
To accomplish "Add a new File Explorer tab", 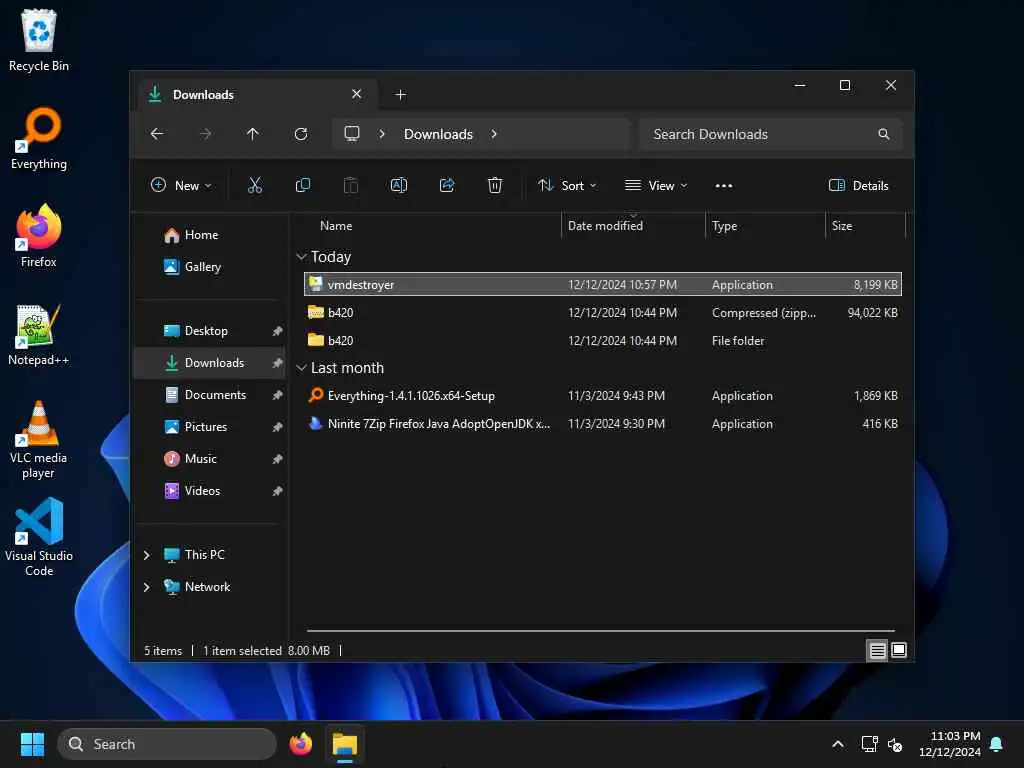I will (400, 95).
